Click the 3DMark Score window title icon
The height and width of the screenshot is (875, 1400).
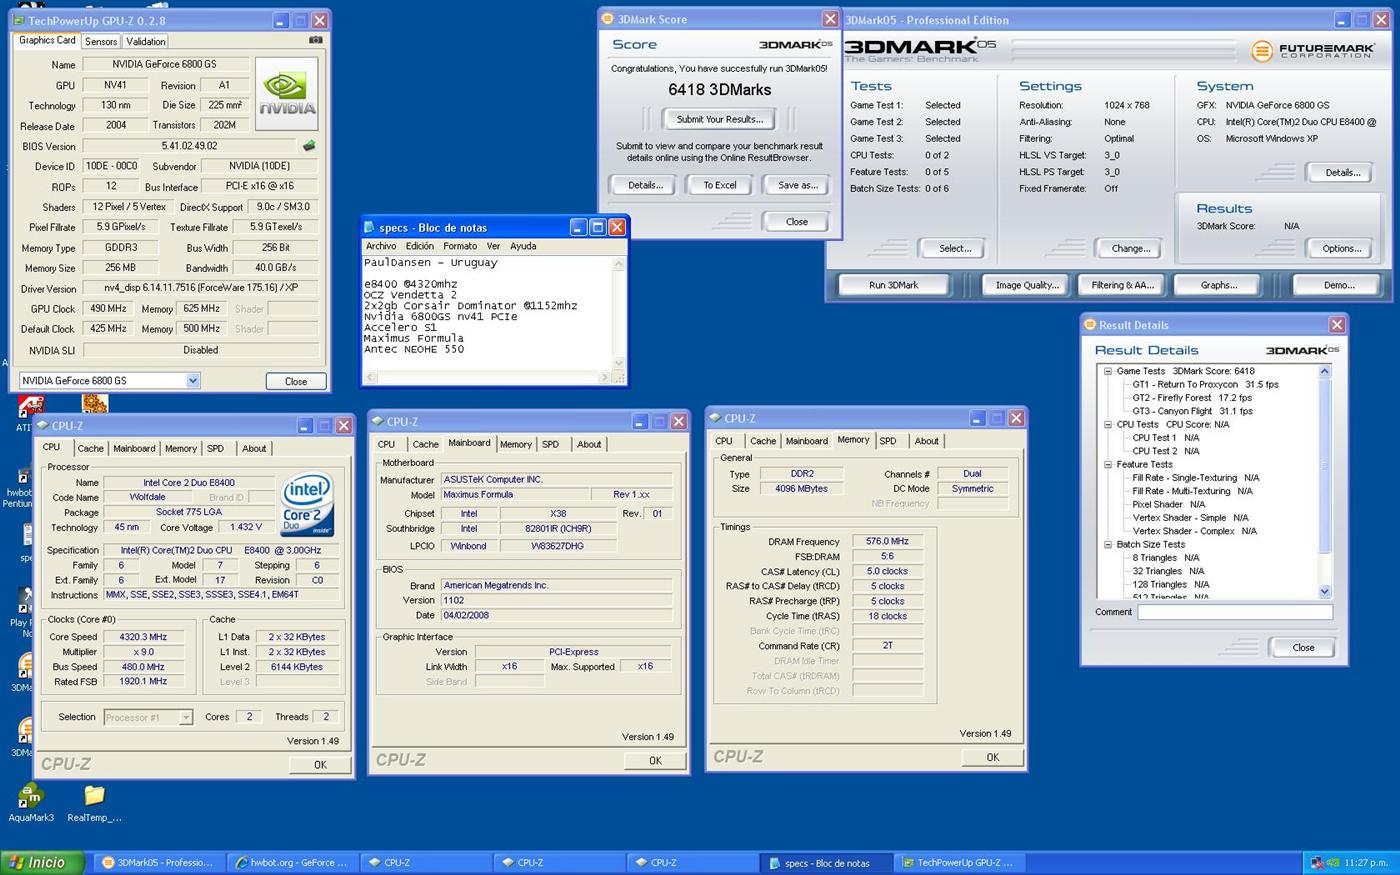pos(607,19)
